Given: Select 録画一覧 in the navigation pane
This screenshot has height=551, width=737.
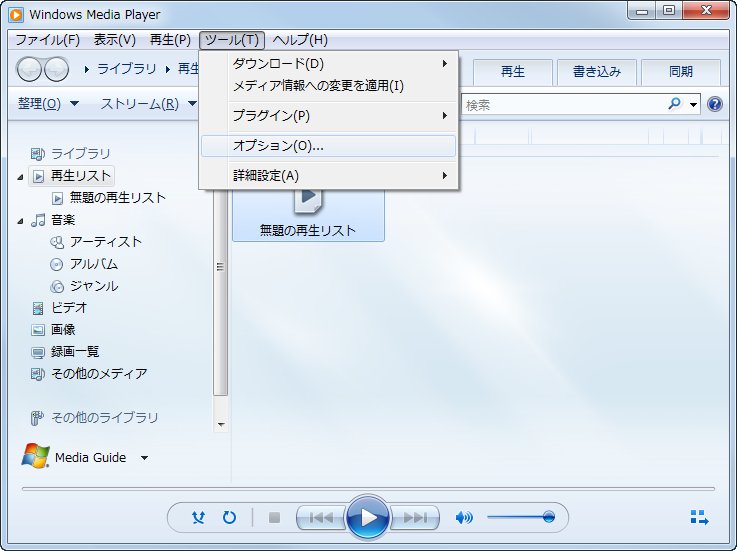Looking at the screenshot, I should click(75, 352).
